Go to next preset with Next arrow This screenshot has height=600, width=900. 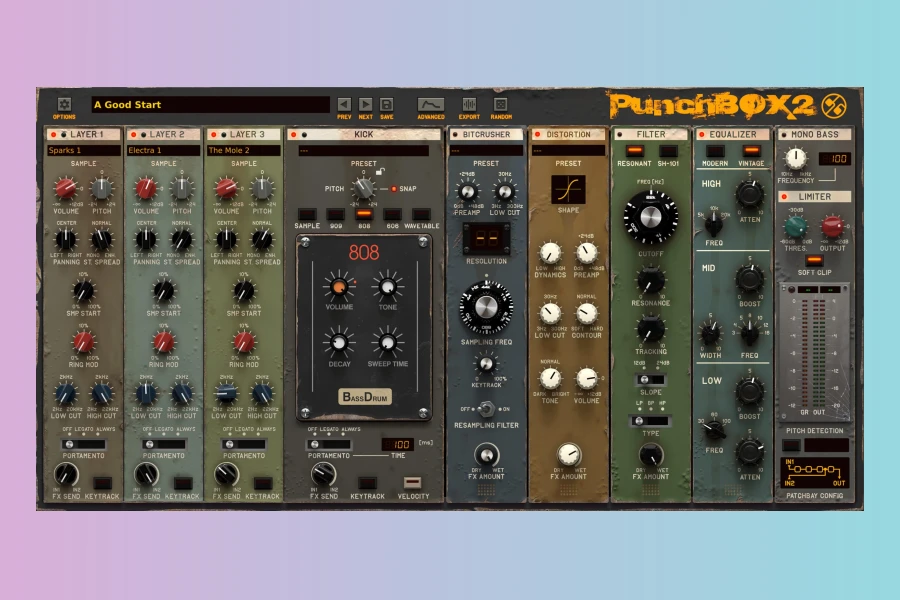[365, 104]
